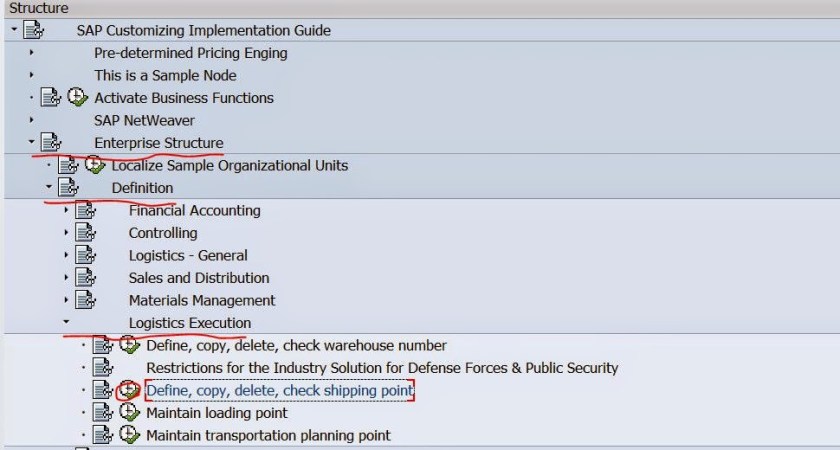Open documentation icon for SAP Customizing Implementation Guide
This screenshot has height=450, width=840.
click(x=33, y=30)
